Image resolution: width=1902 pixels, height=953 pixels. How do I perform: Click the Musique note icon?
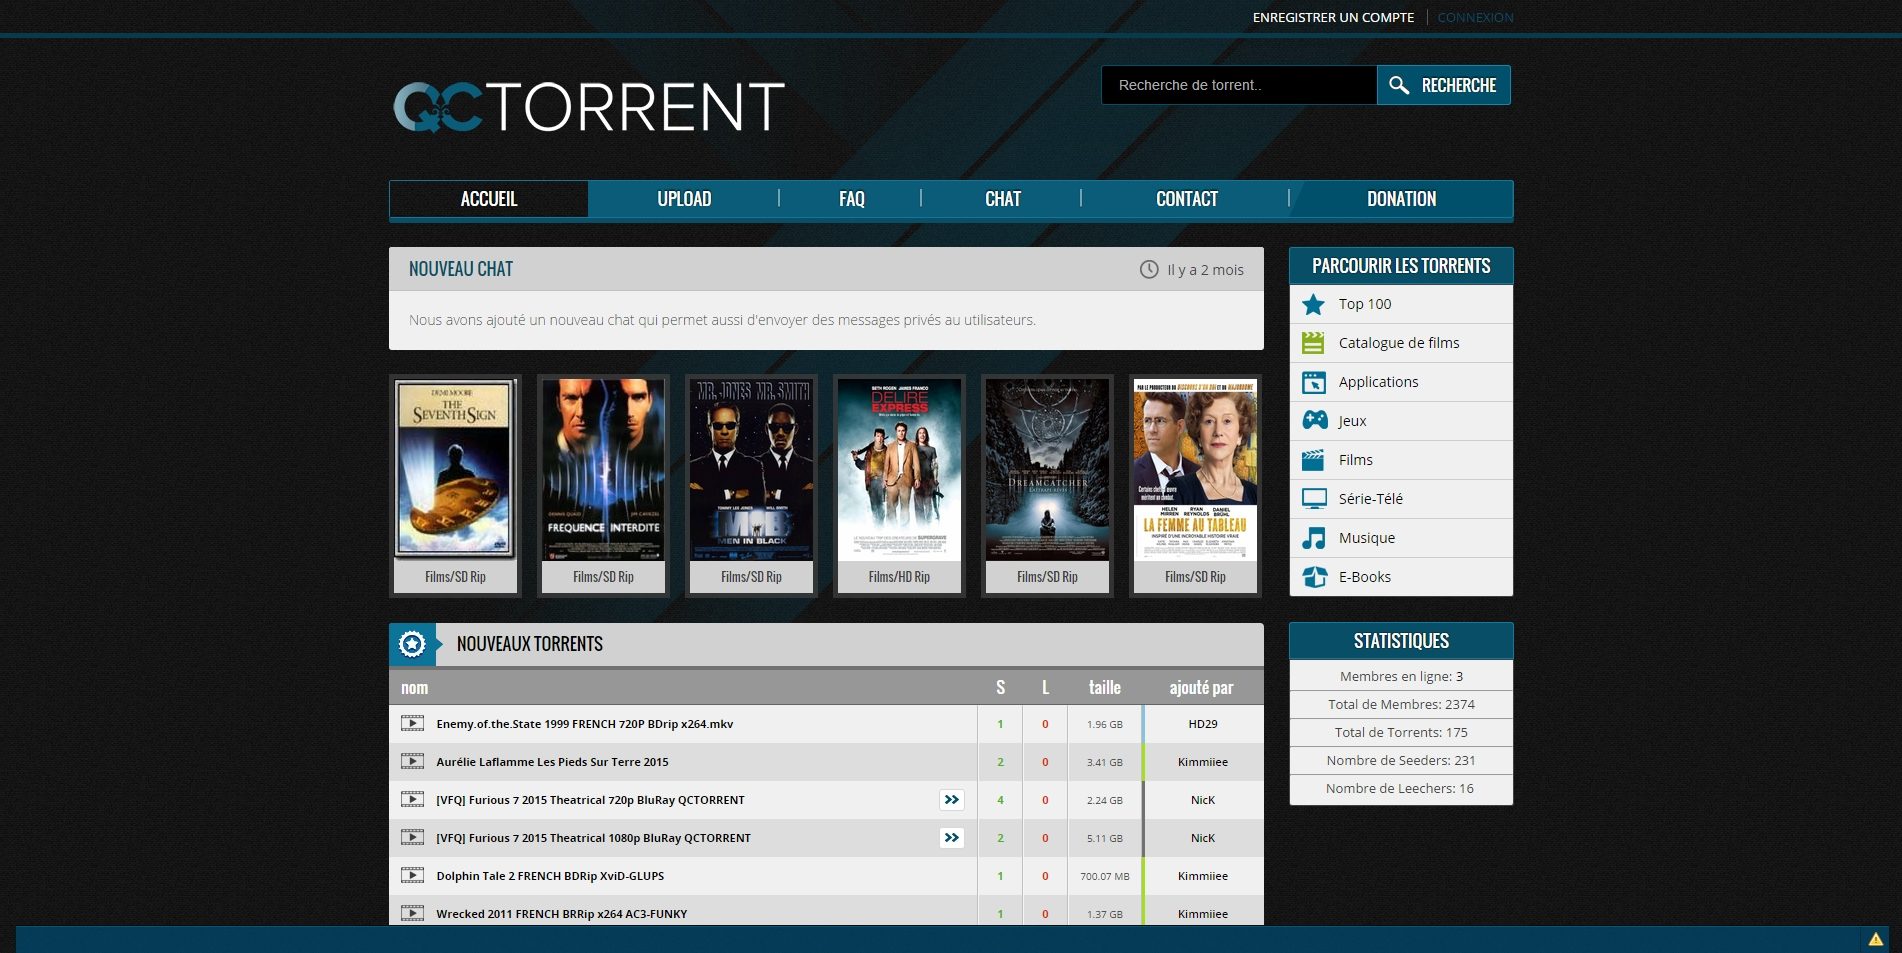[x=1313, y=538]
